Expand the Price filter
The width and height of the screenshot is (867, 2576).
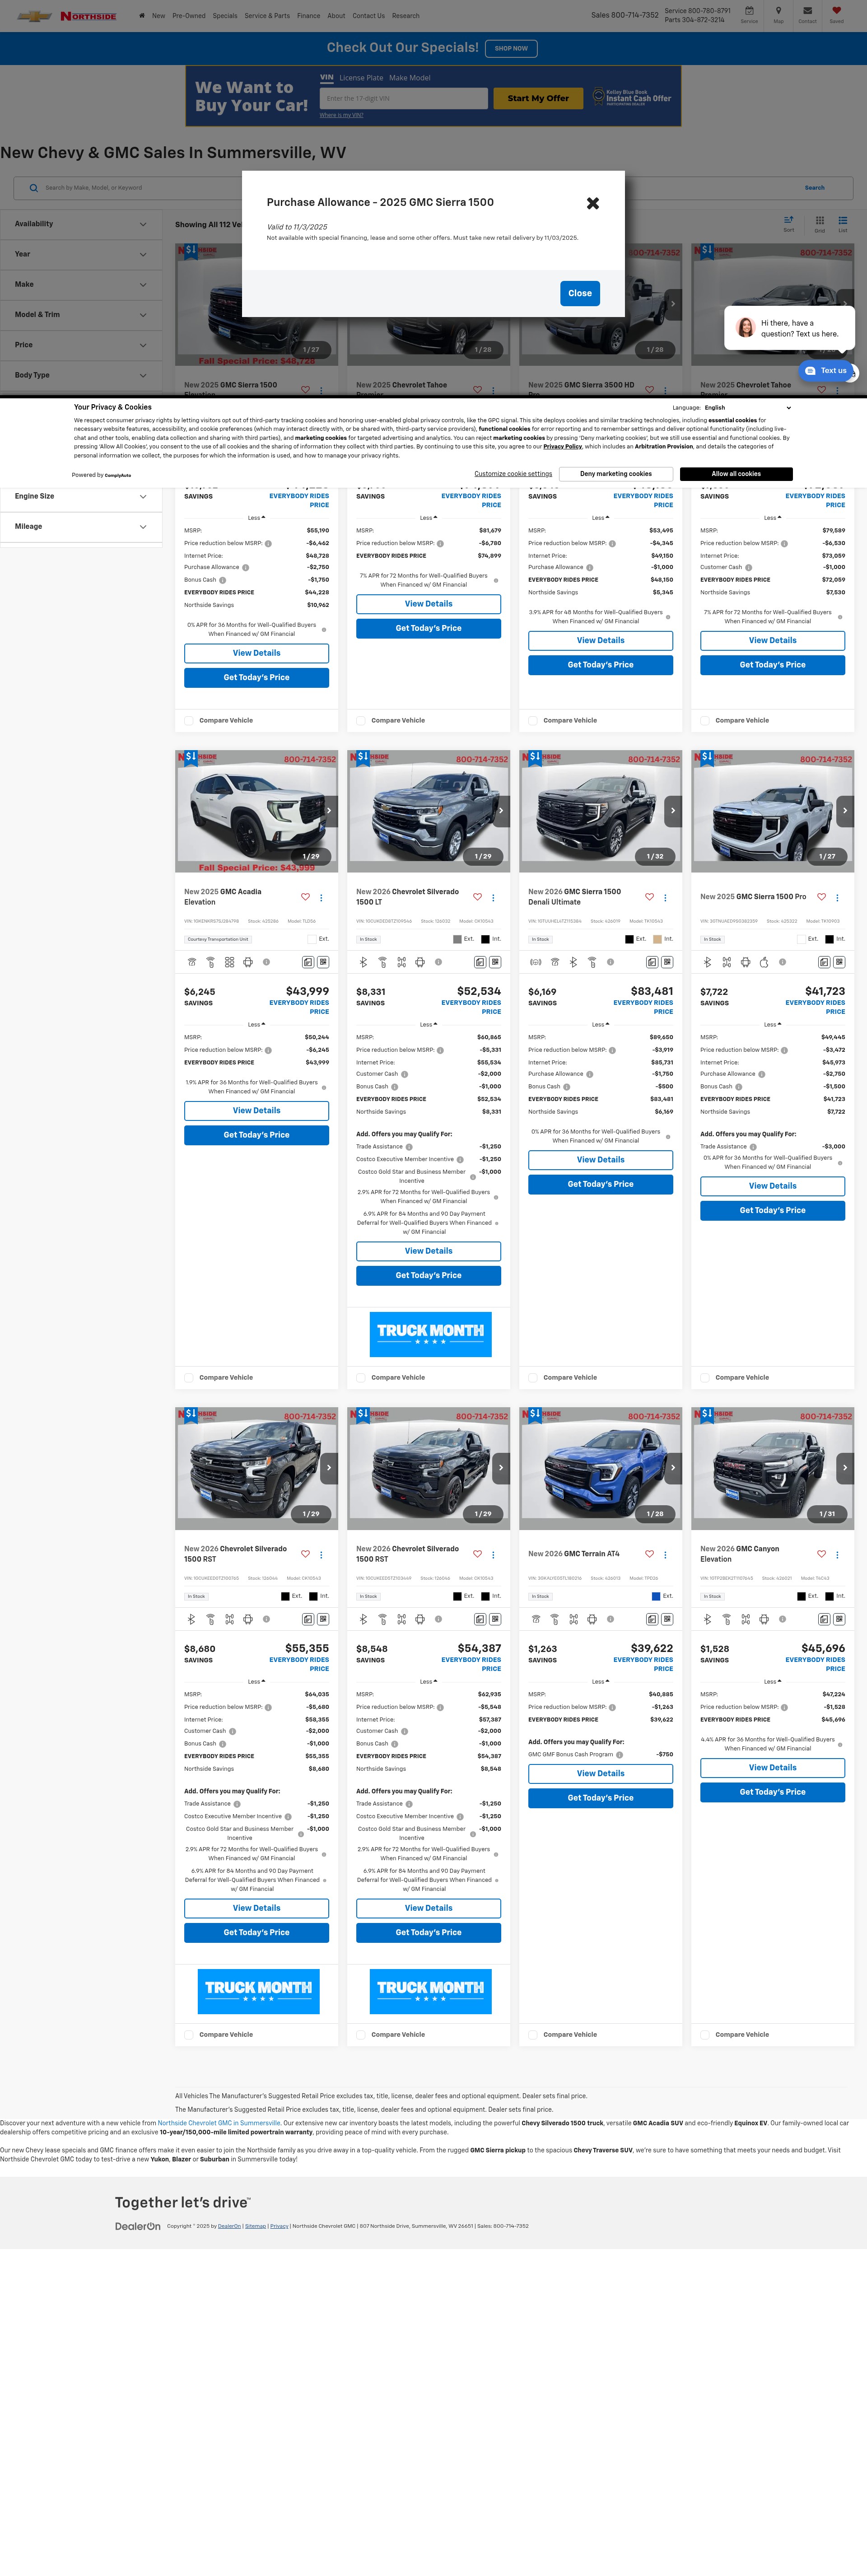(x=81, y=345)
